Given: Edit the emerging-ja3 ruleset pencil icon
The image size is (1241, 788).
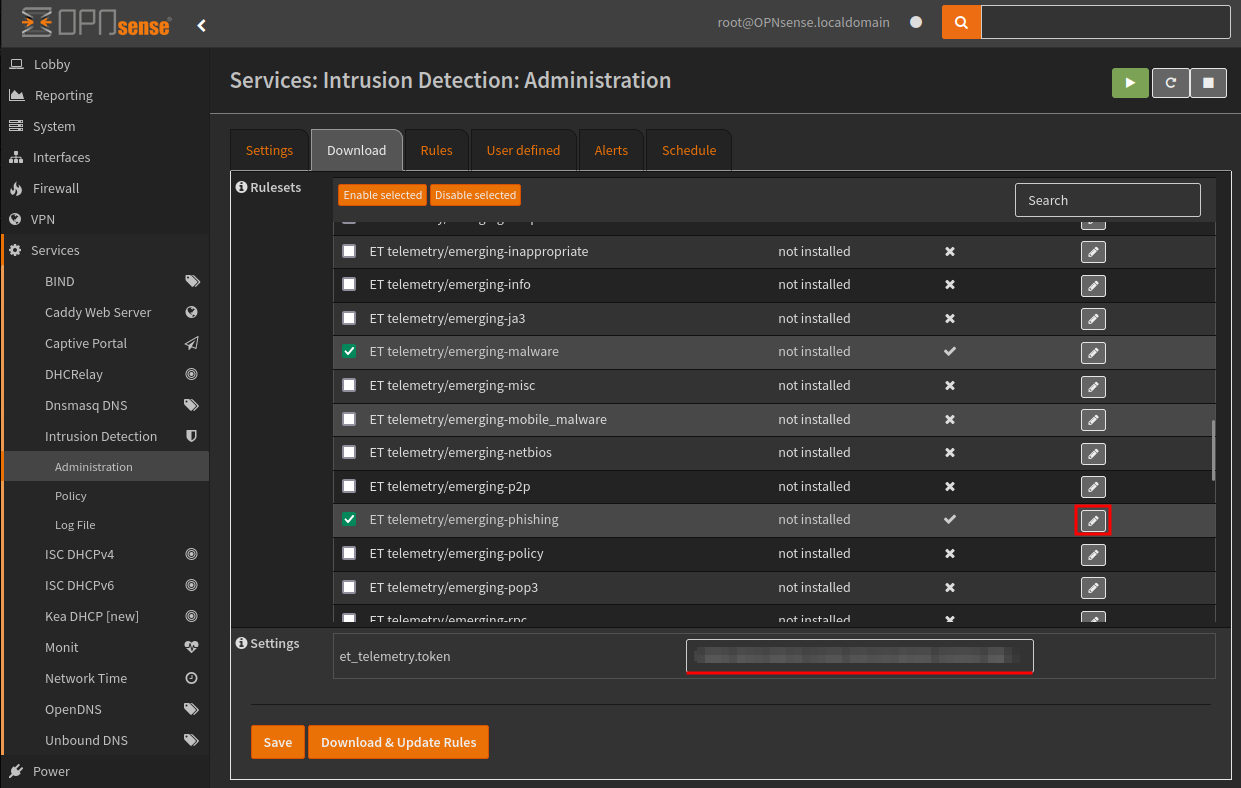Looking at the screenshot, I should click(x=1093, y=320).
